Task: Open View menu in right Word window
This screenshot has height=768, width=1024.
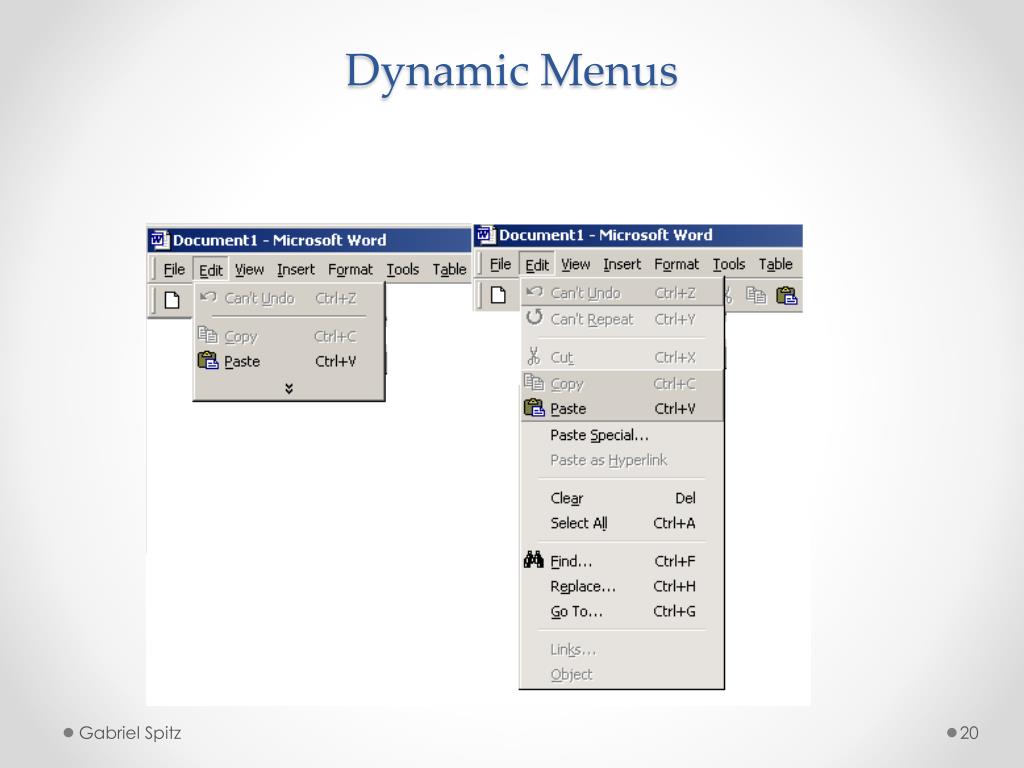Action: point(575,264)
